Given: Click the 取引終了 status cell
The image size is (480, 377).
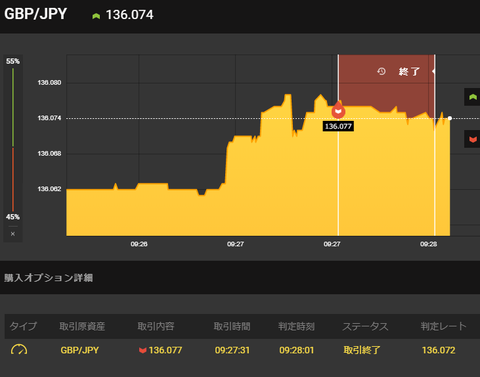Looking at the screenshot, I should (362, 350).
